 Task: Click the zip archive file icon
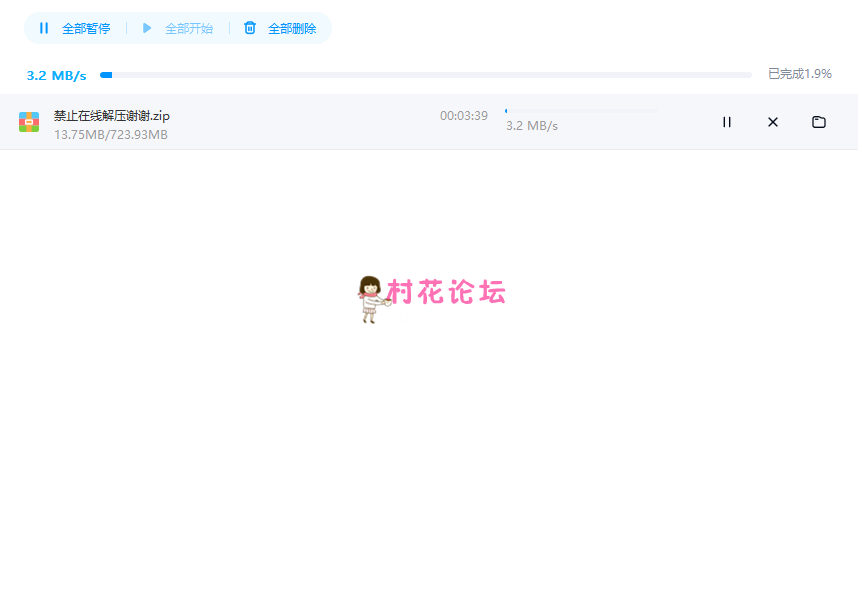[29, 122]
